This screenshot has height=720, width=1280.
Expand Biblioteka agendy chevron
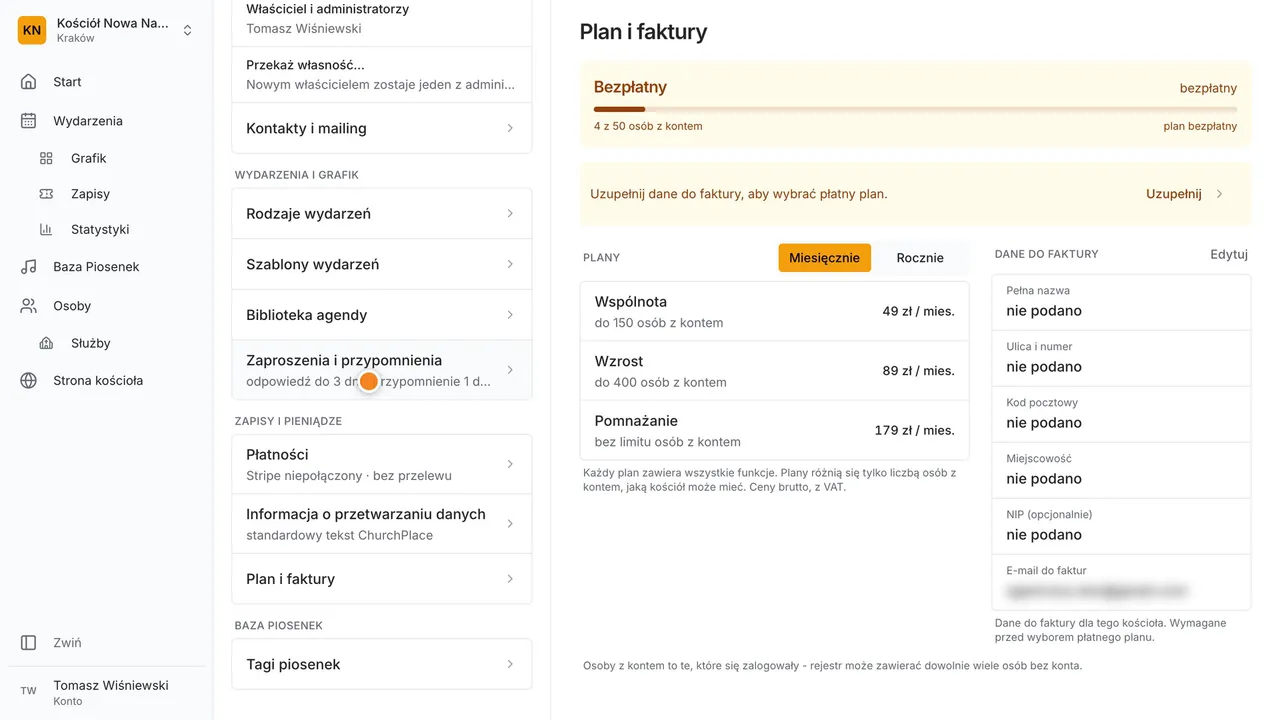pos(510,315)
